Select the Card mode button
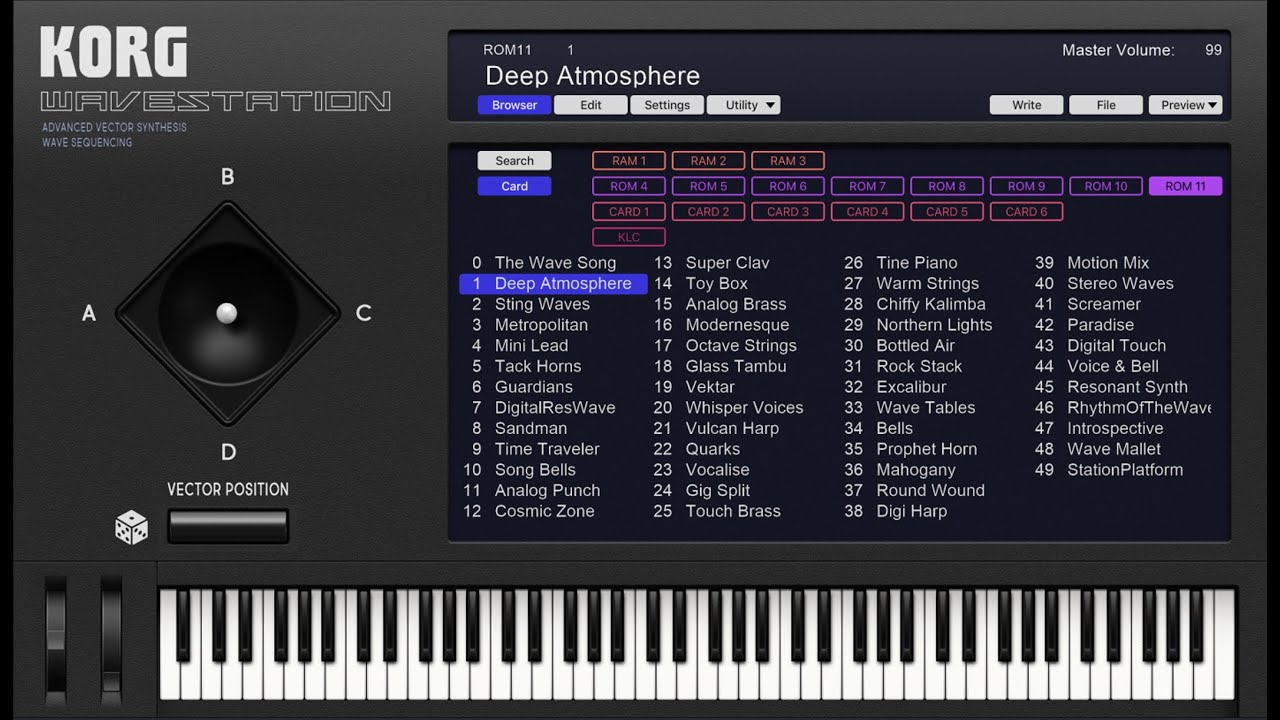Image resolution: width=1280 pixels, height=720 pixels. (514, 186)
